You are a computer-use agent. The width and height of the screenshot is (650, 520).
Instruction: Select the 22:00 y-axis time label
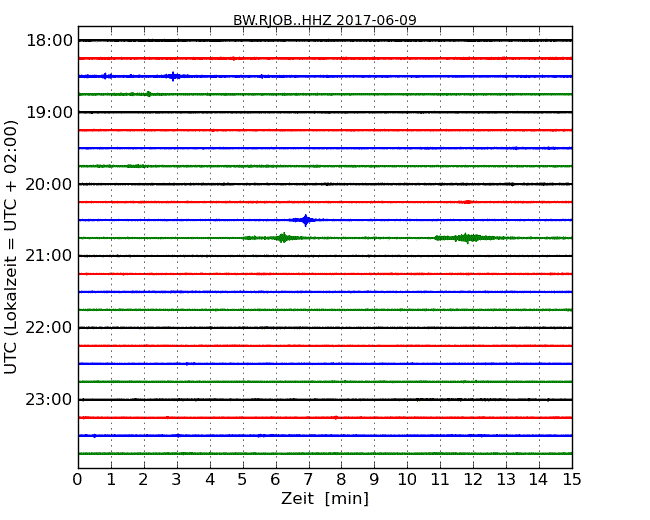(49, 328)
